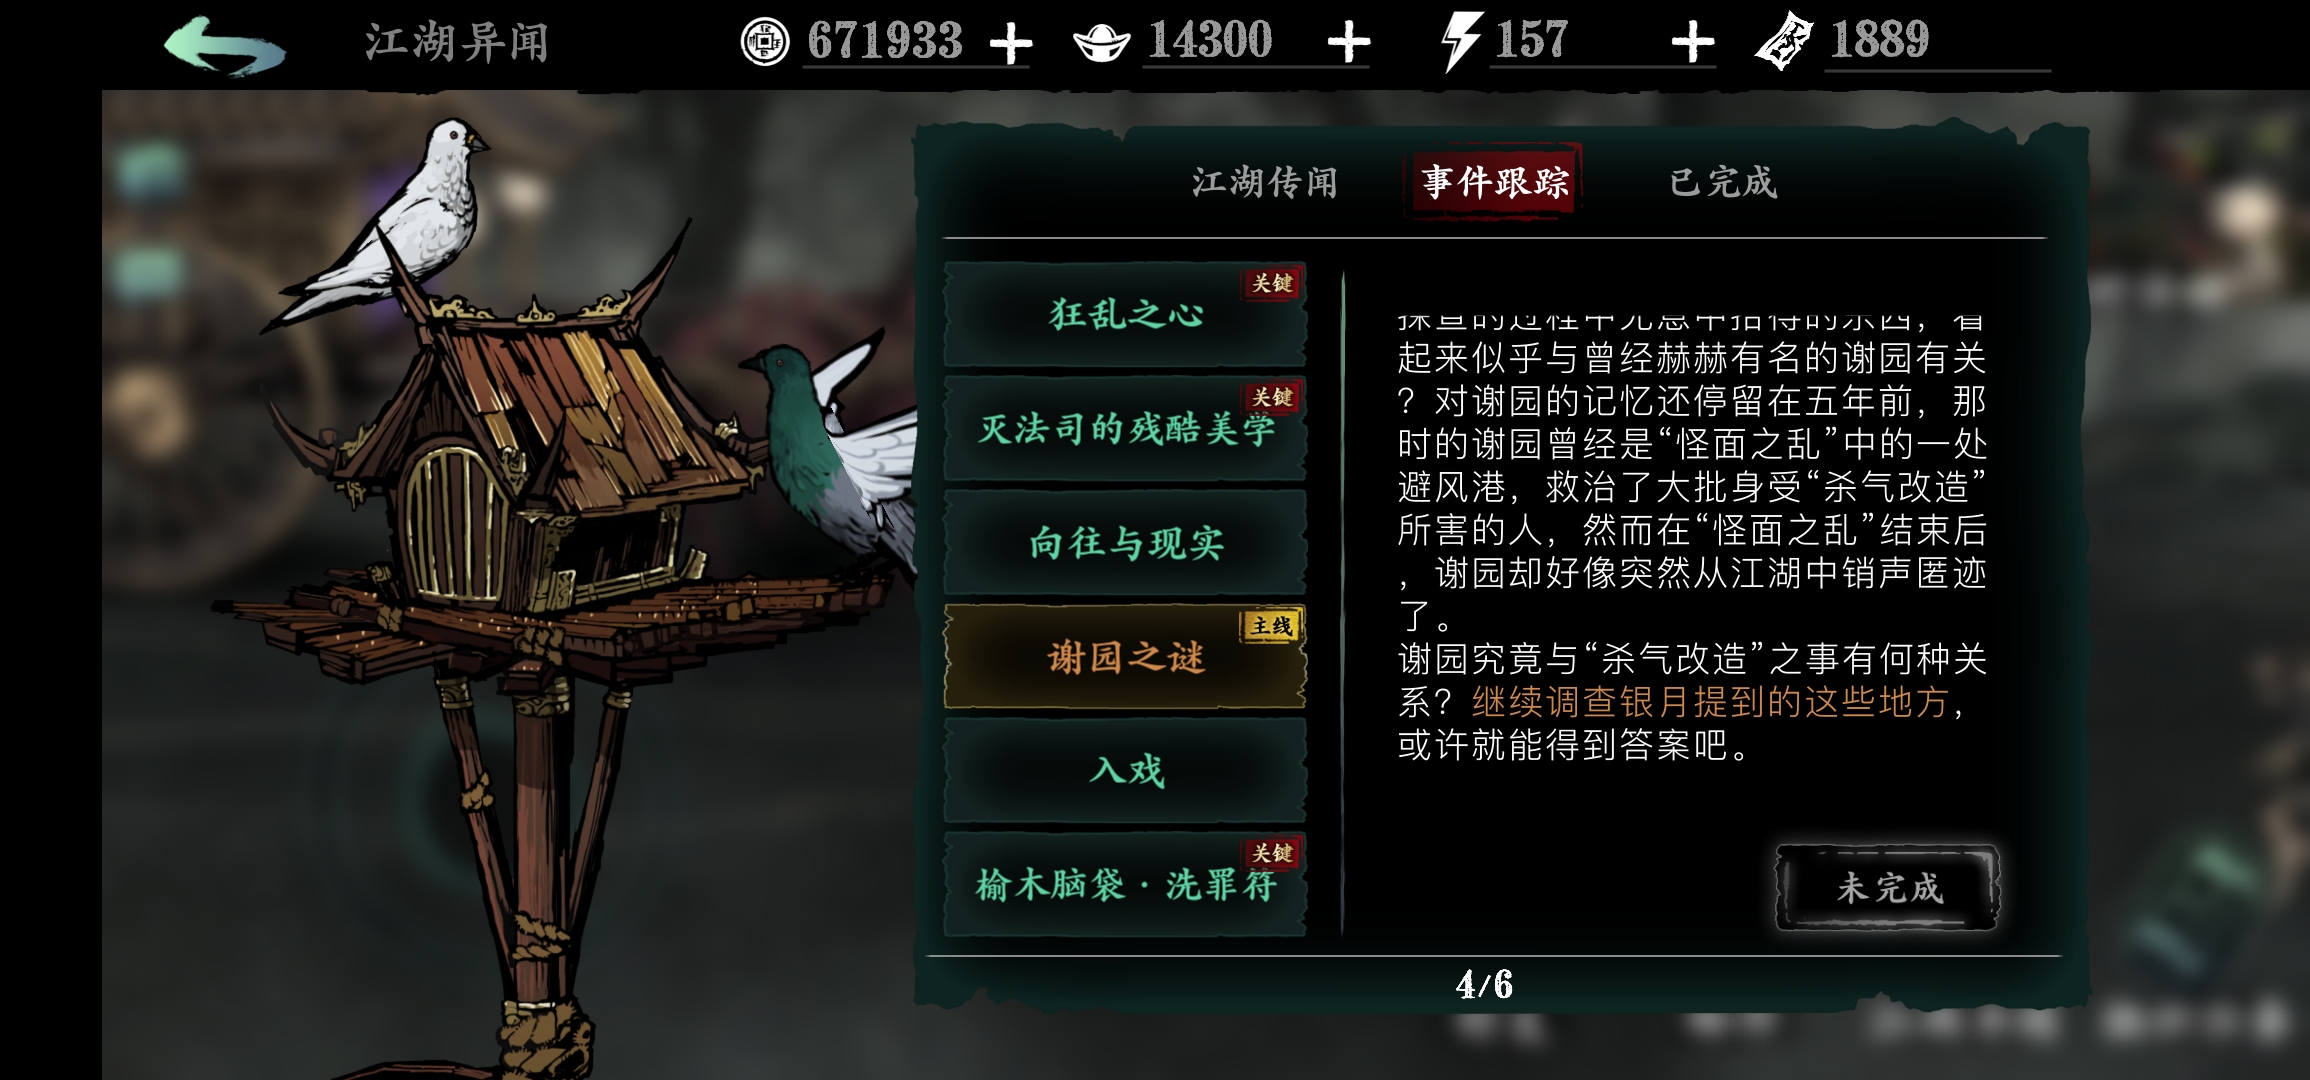Select the 榆木脑袋·洗罪符 quest
Viewport: 2310px width, 1080px height.
point(1125,885)
